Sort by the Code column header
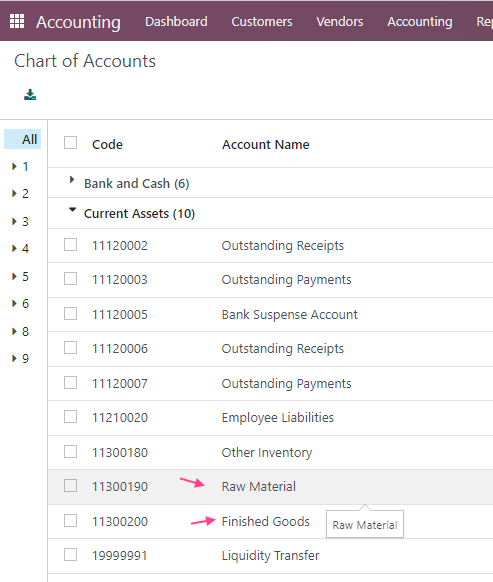This screenshot has width=493, height=582. pos(107,144)
